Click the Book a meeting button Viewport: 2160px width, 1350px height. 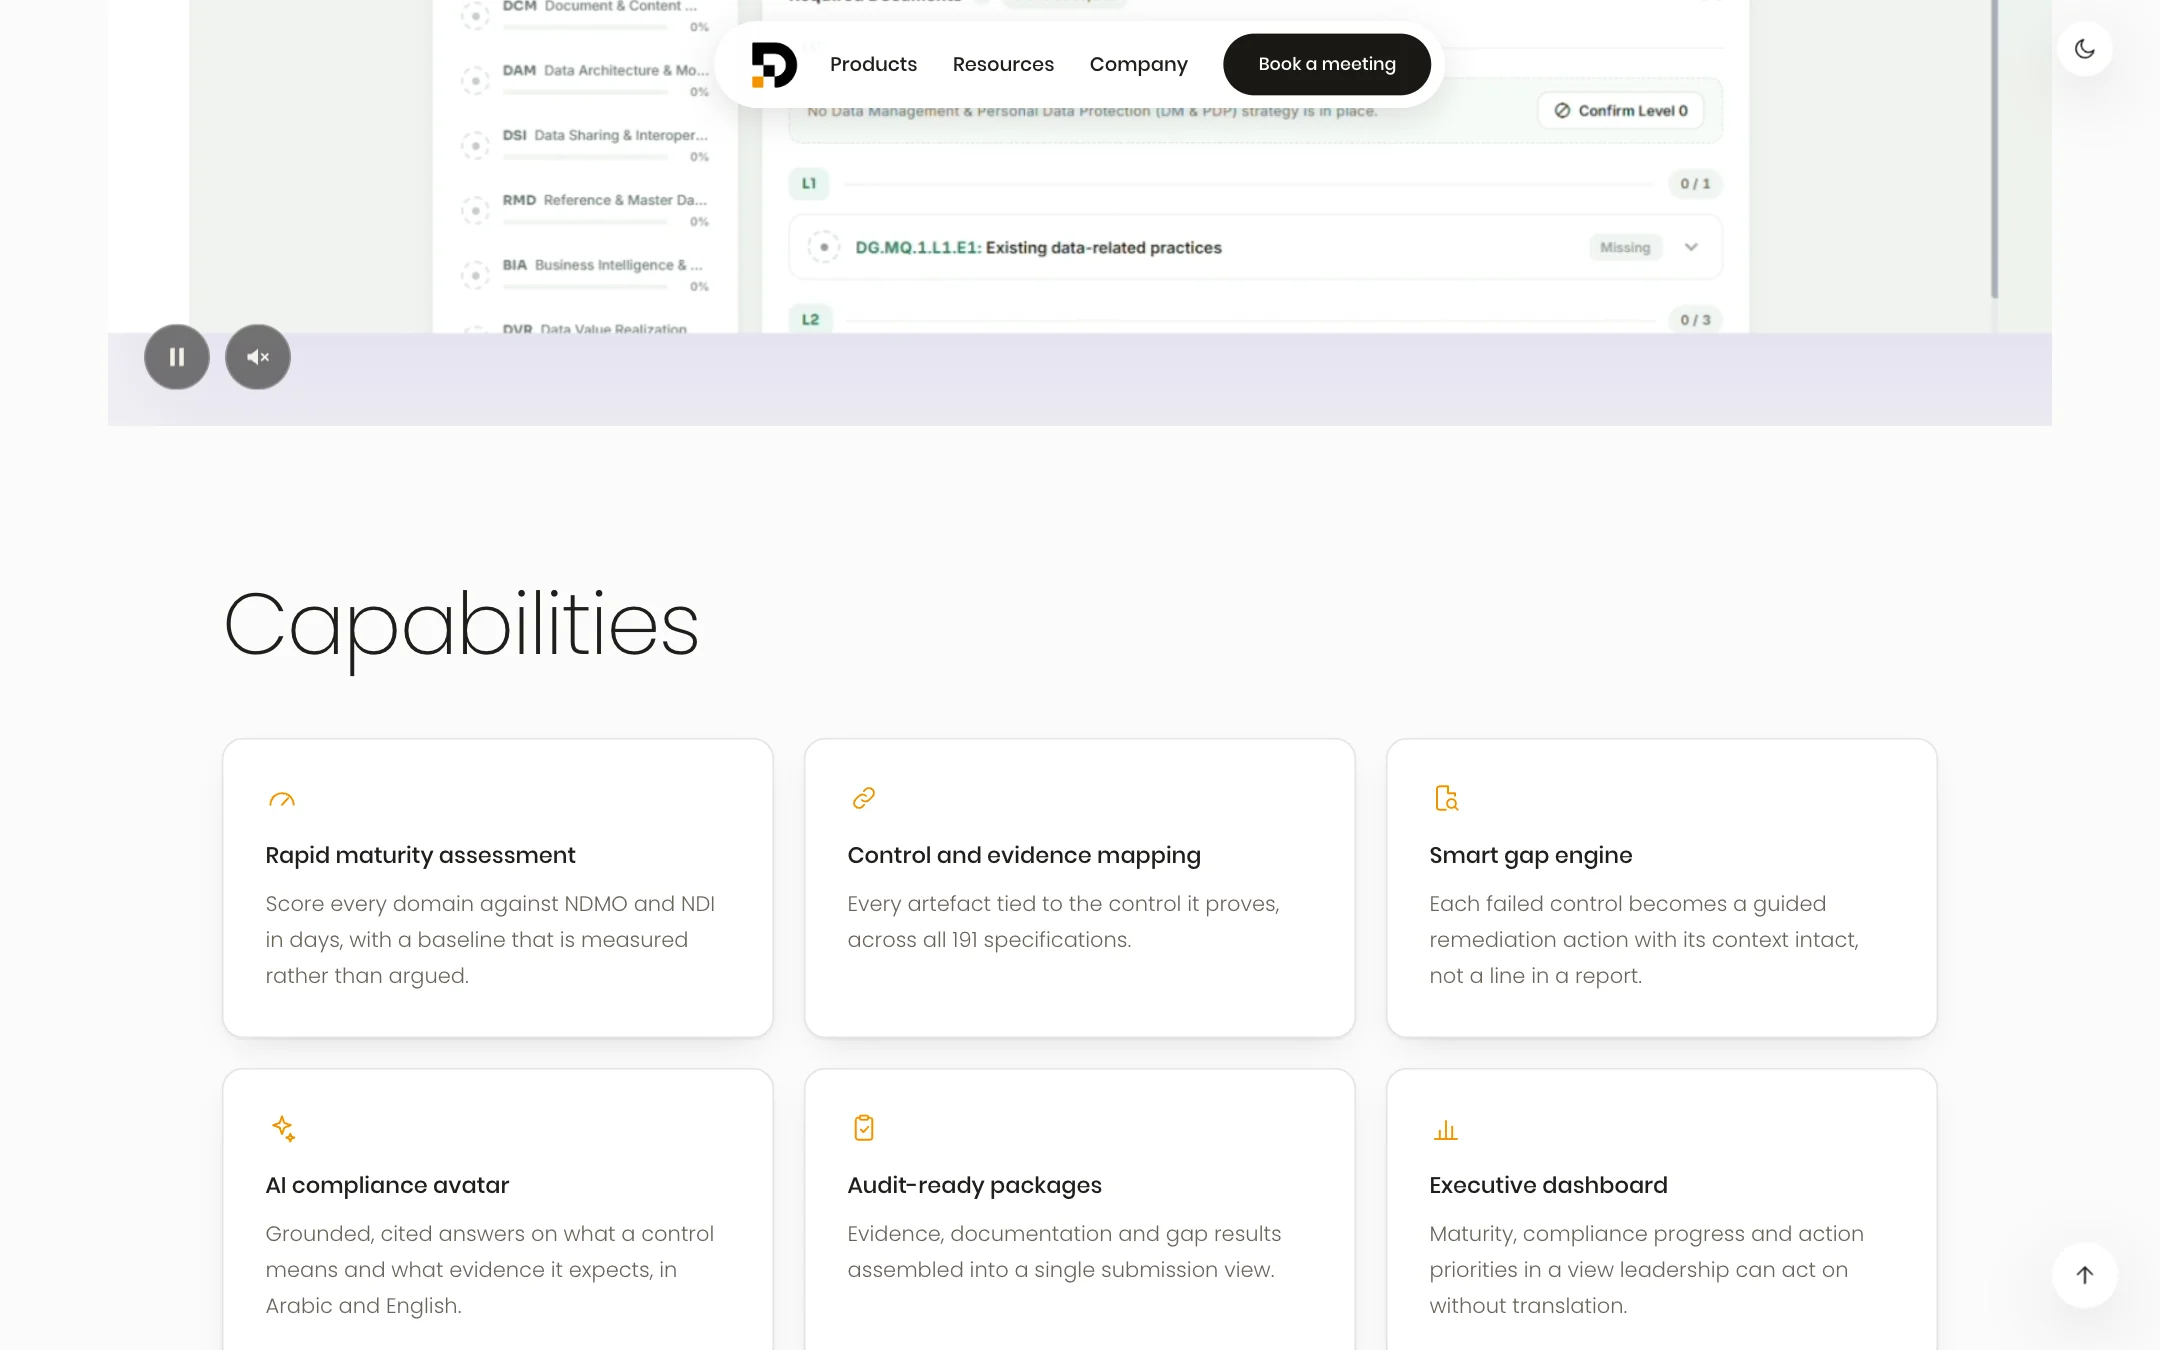pyautogui.click(x=1326, y=64)
